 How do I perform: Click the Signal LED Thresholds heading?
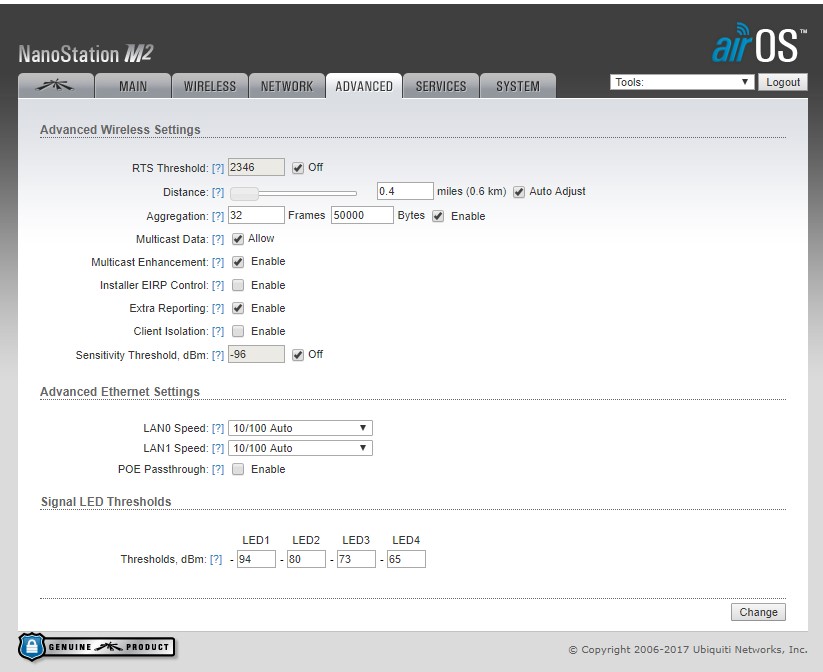pos(106,502)
